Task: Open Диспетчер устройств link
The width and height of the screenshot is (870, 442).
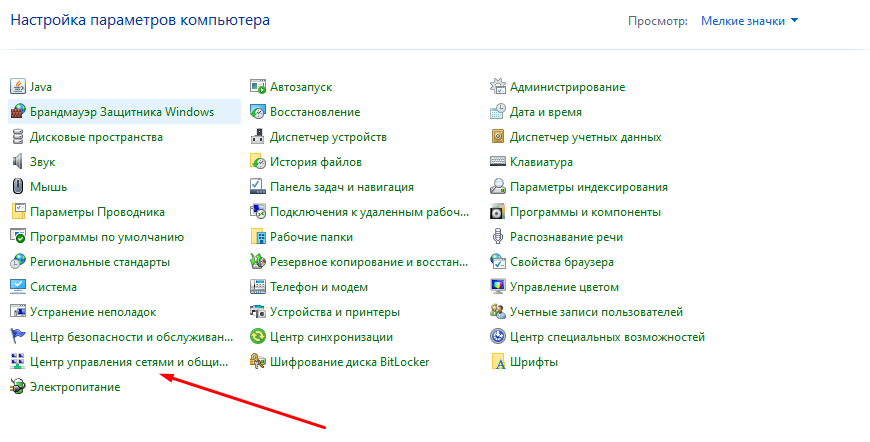Action: click(x=328, y=137)
